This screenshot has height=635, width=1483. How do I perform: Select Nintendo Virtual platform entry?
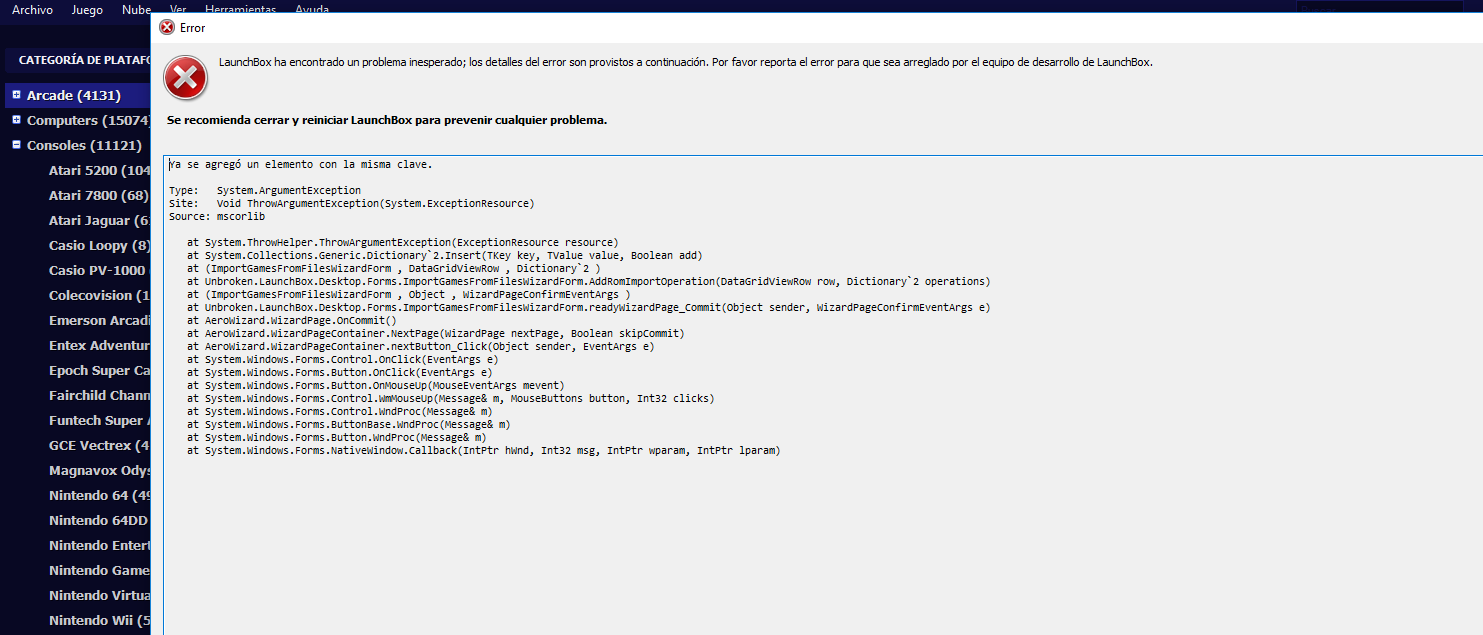(x=99, y=596)
